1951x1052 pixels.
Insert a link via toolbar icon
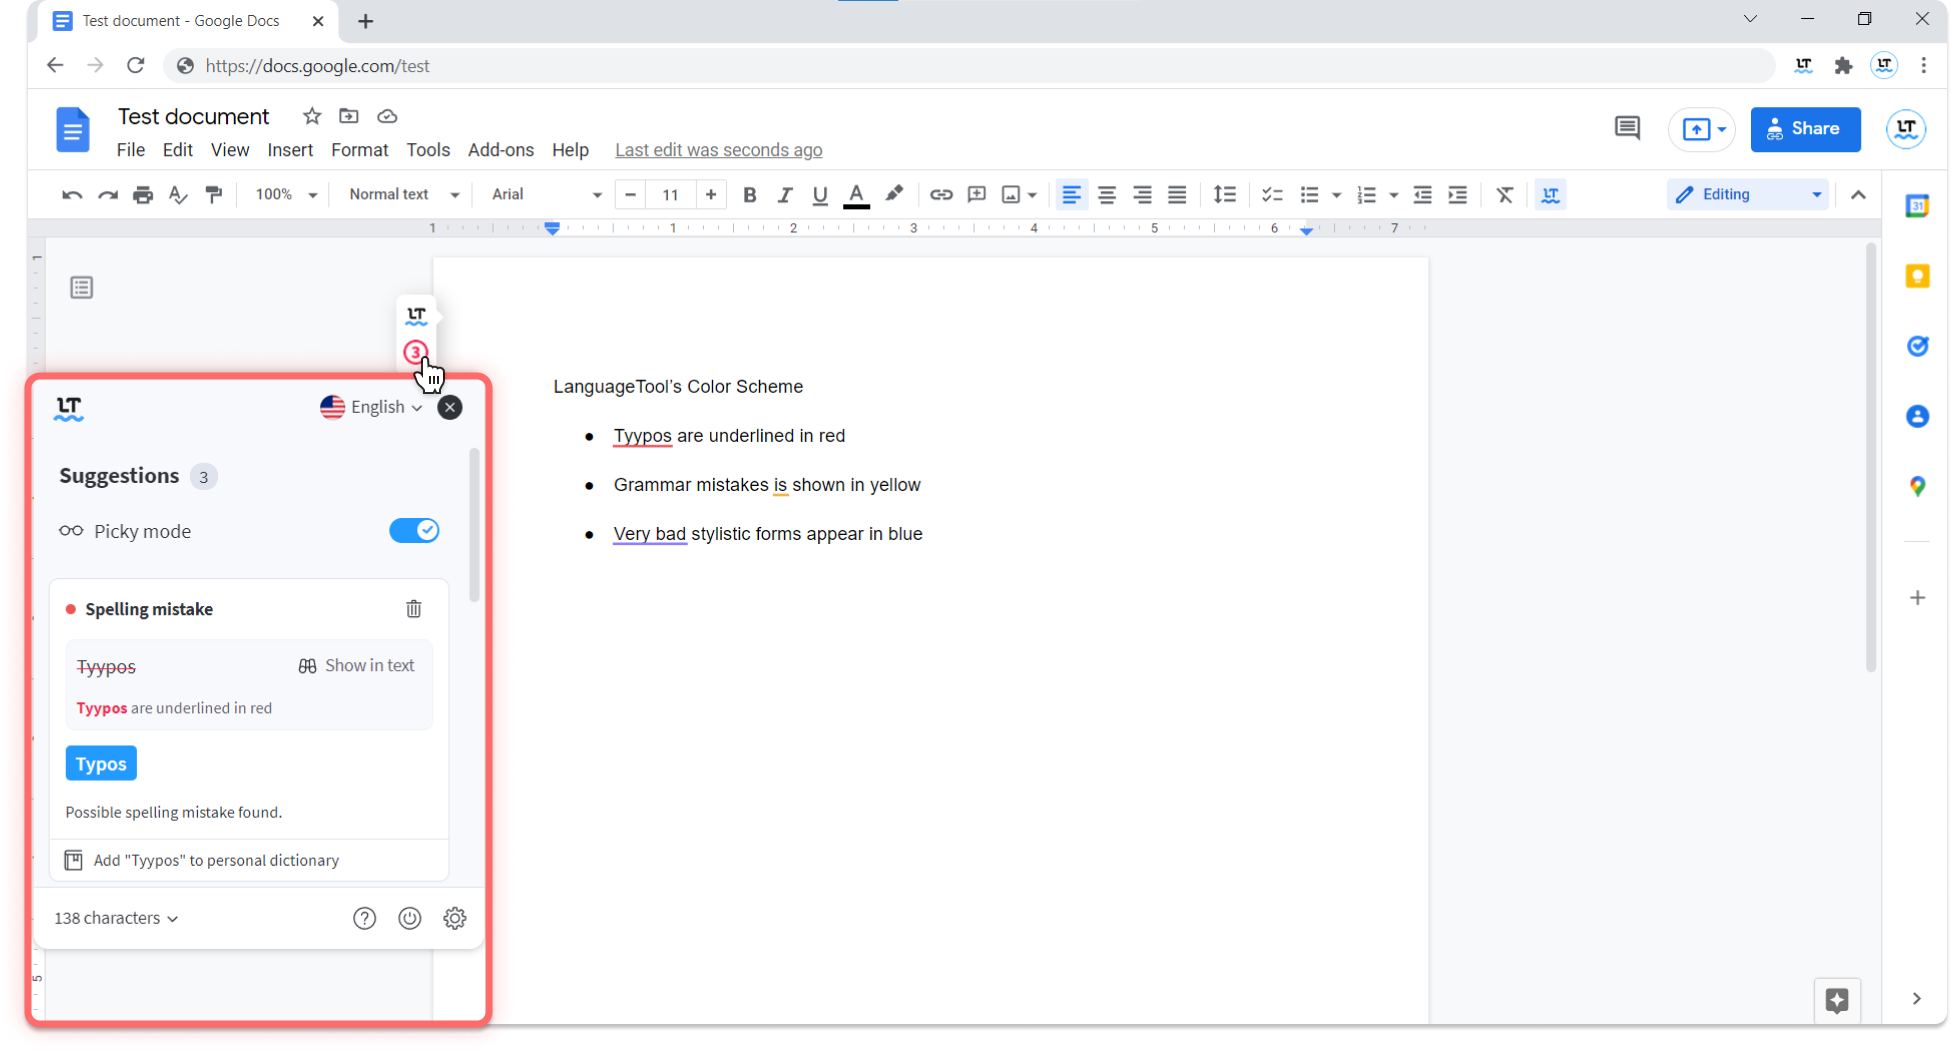(941, 195)
